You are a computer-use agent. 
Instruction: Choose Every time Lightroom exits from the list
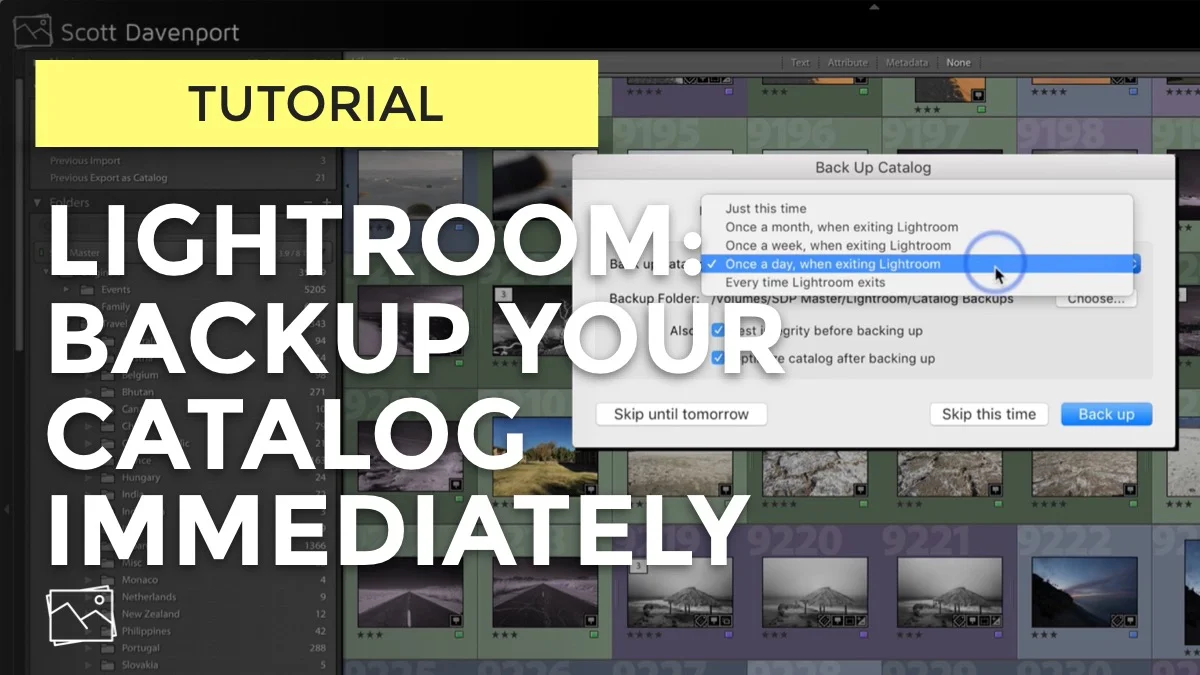click(x=806, y=282)
